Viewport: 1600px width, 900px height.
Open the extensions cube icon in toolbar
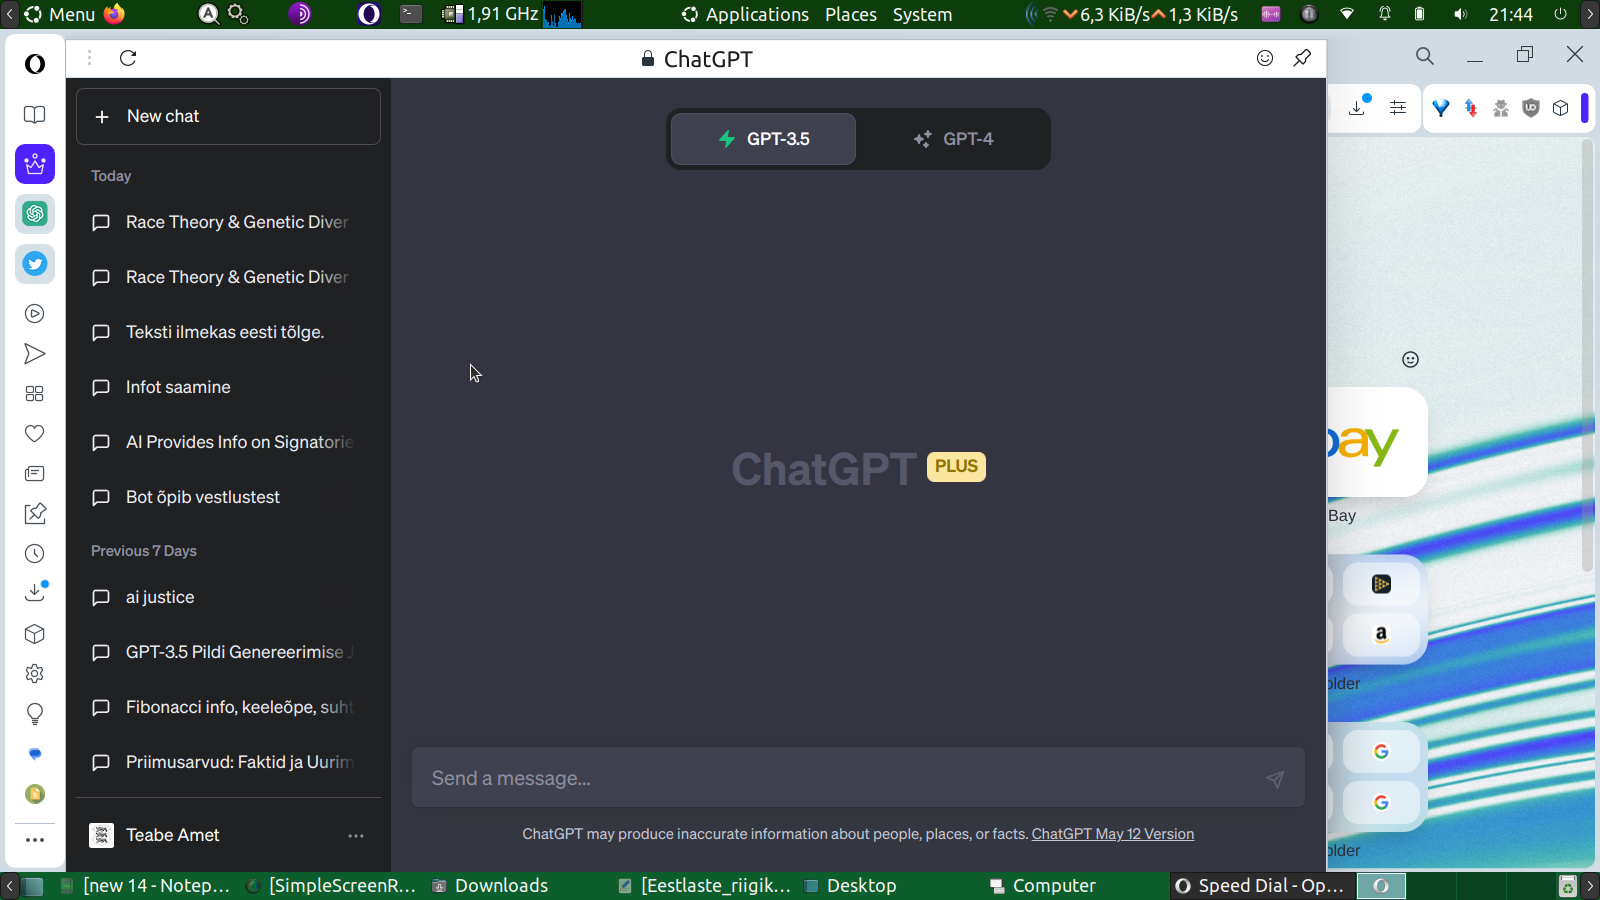point(1561,108)
